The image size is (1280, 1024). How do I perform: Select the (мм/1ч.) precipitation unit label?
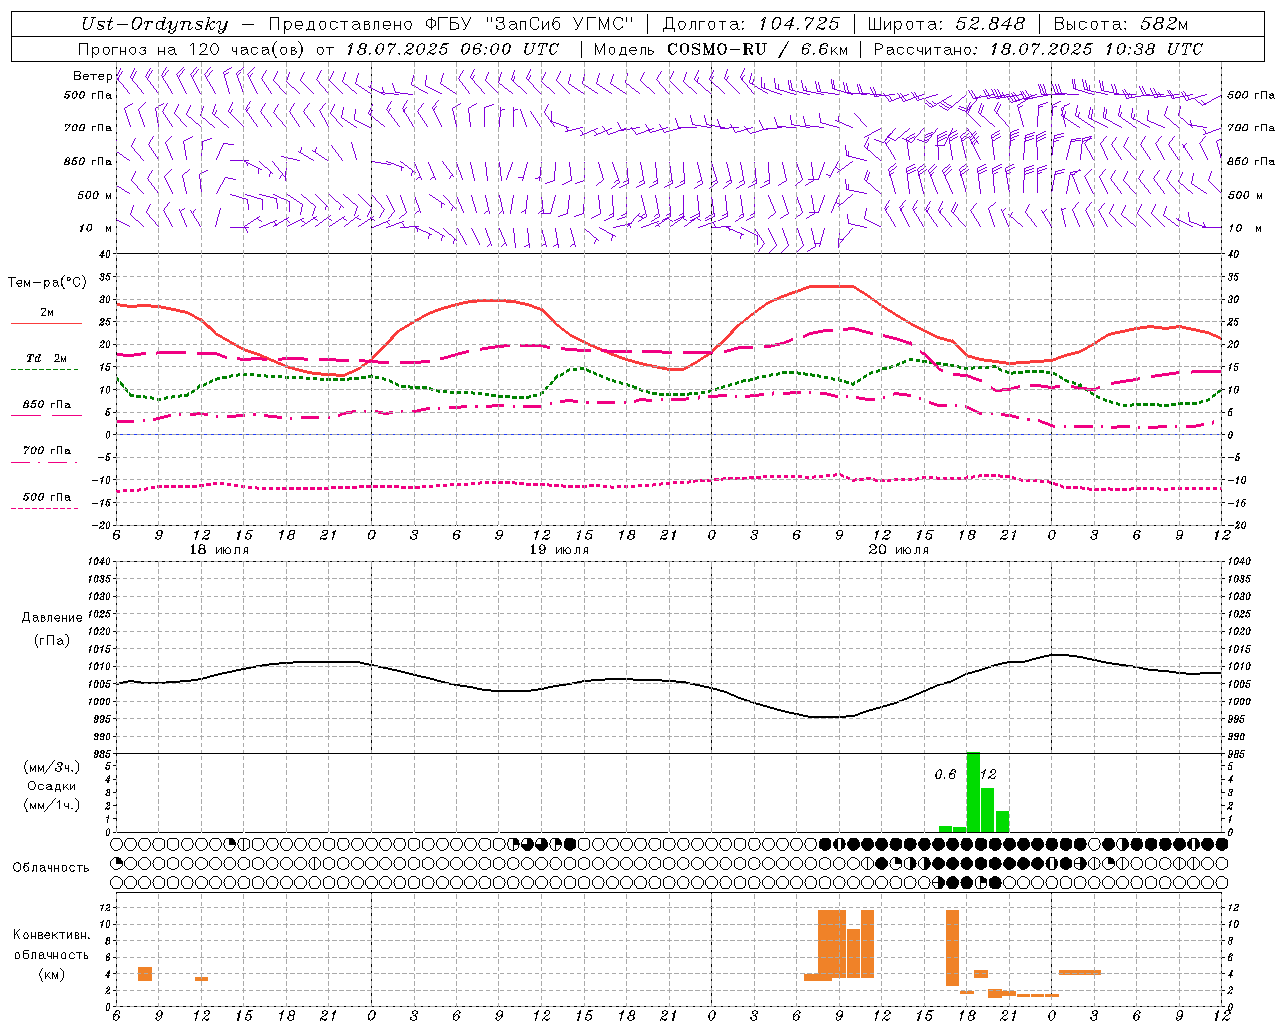click(x=51, y=805)
